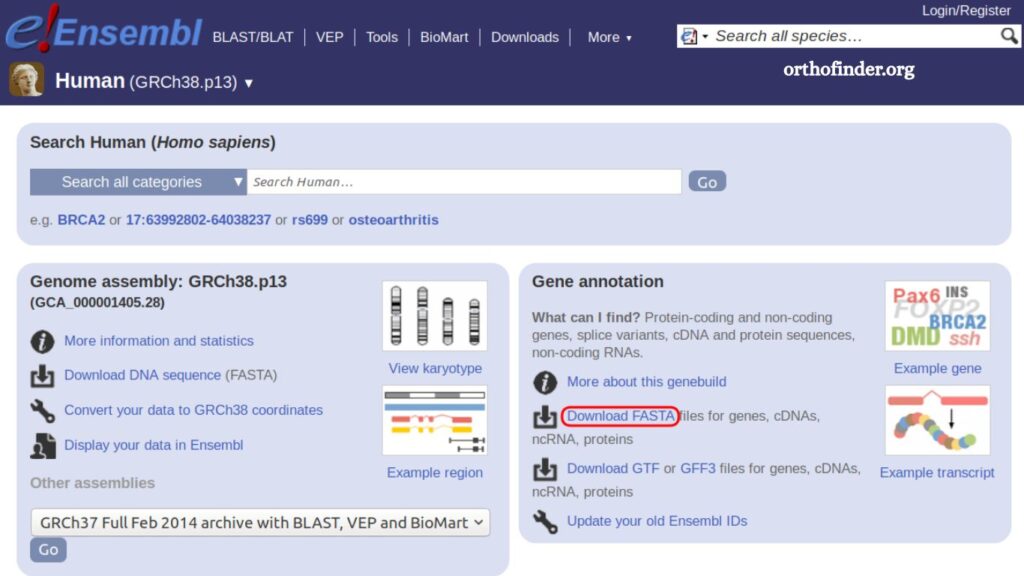Open the Downloads menu item
The width and height of the screenshot is (1024, 576).
[x=525, y=37]
